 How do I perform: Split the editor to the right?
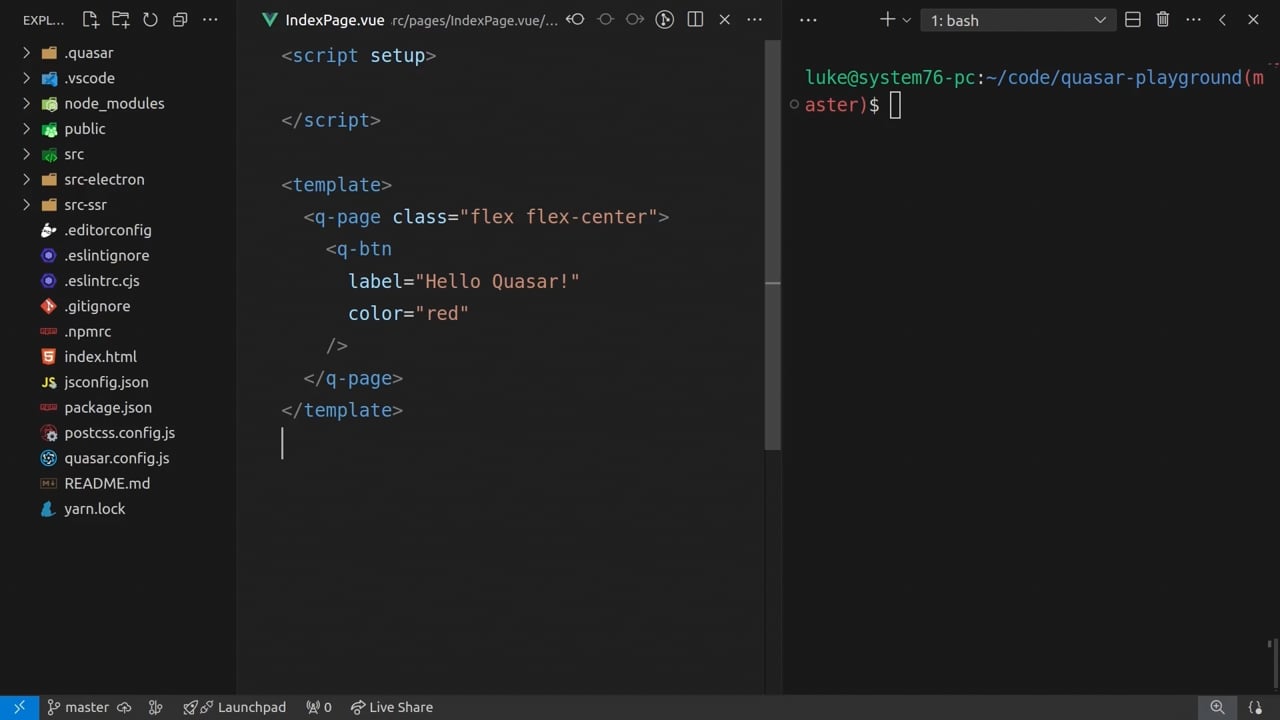pyautogui.click(x=695, y=20)
